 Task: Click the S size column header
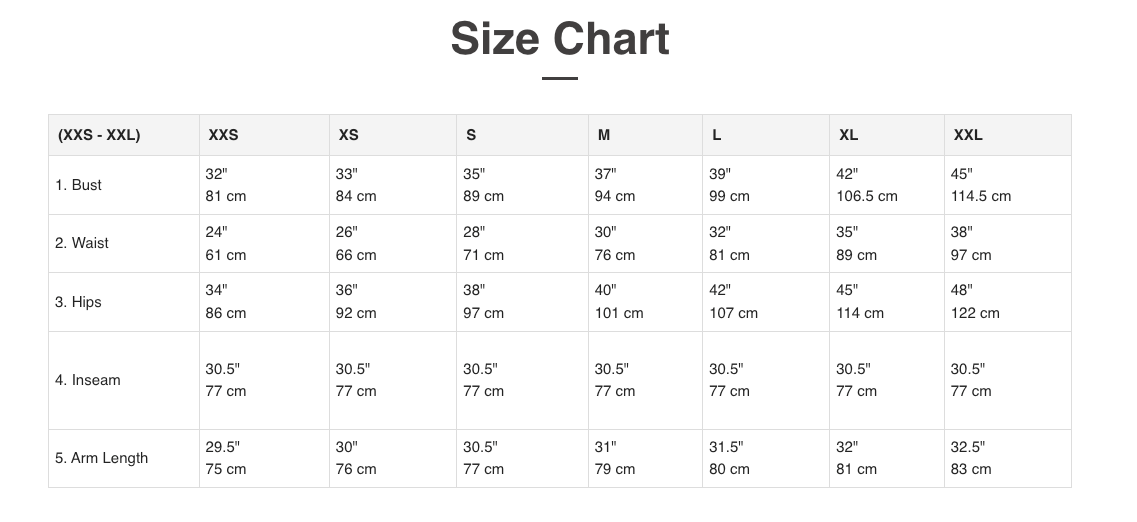(471, 135)
